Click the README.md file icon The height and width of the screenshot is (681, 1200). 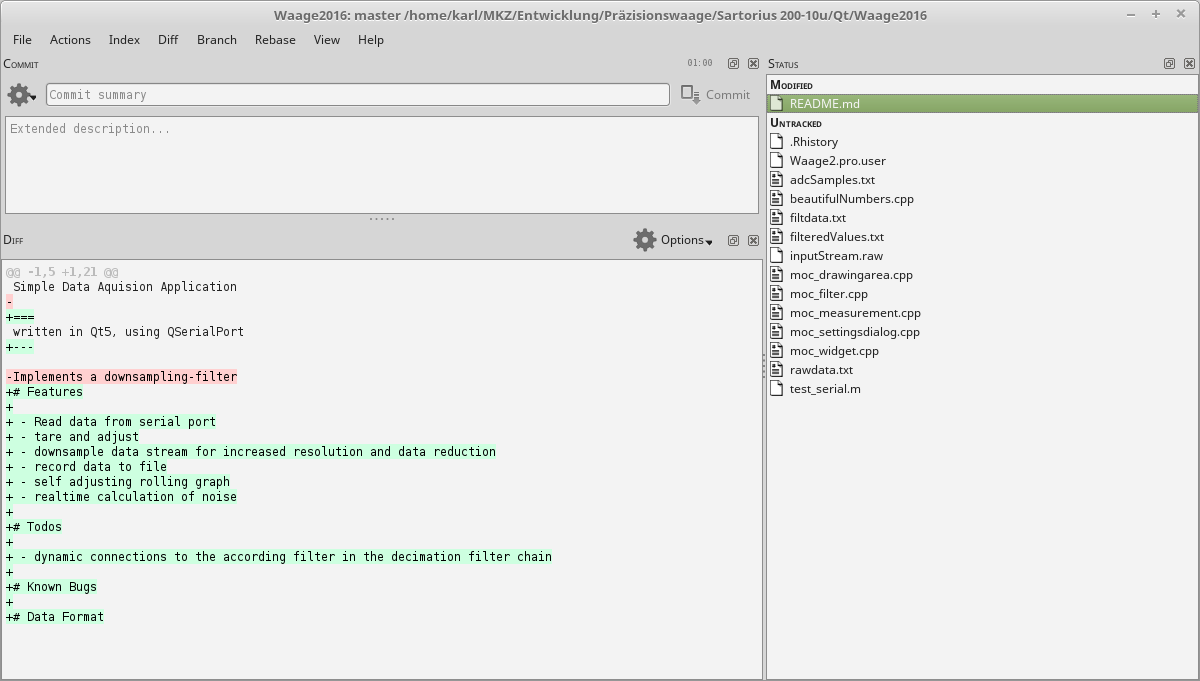777,103
